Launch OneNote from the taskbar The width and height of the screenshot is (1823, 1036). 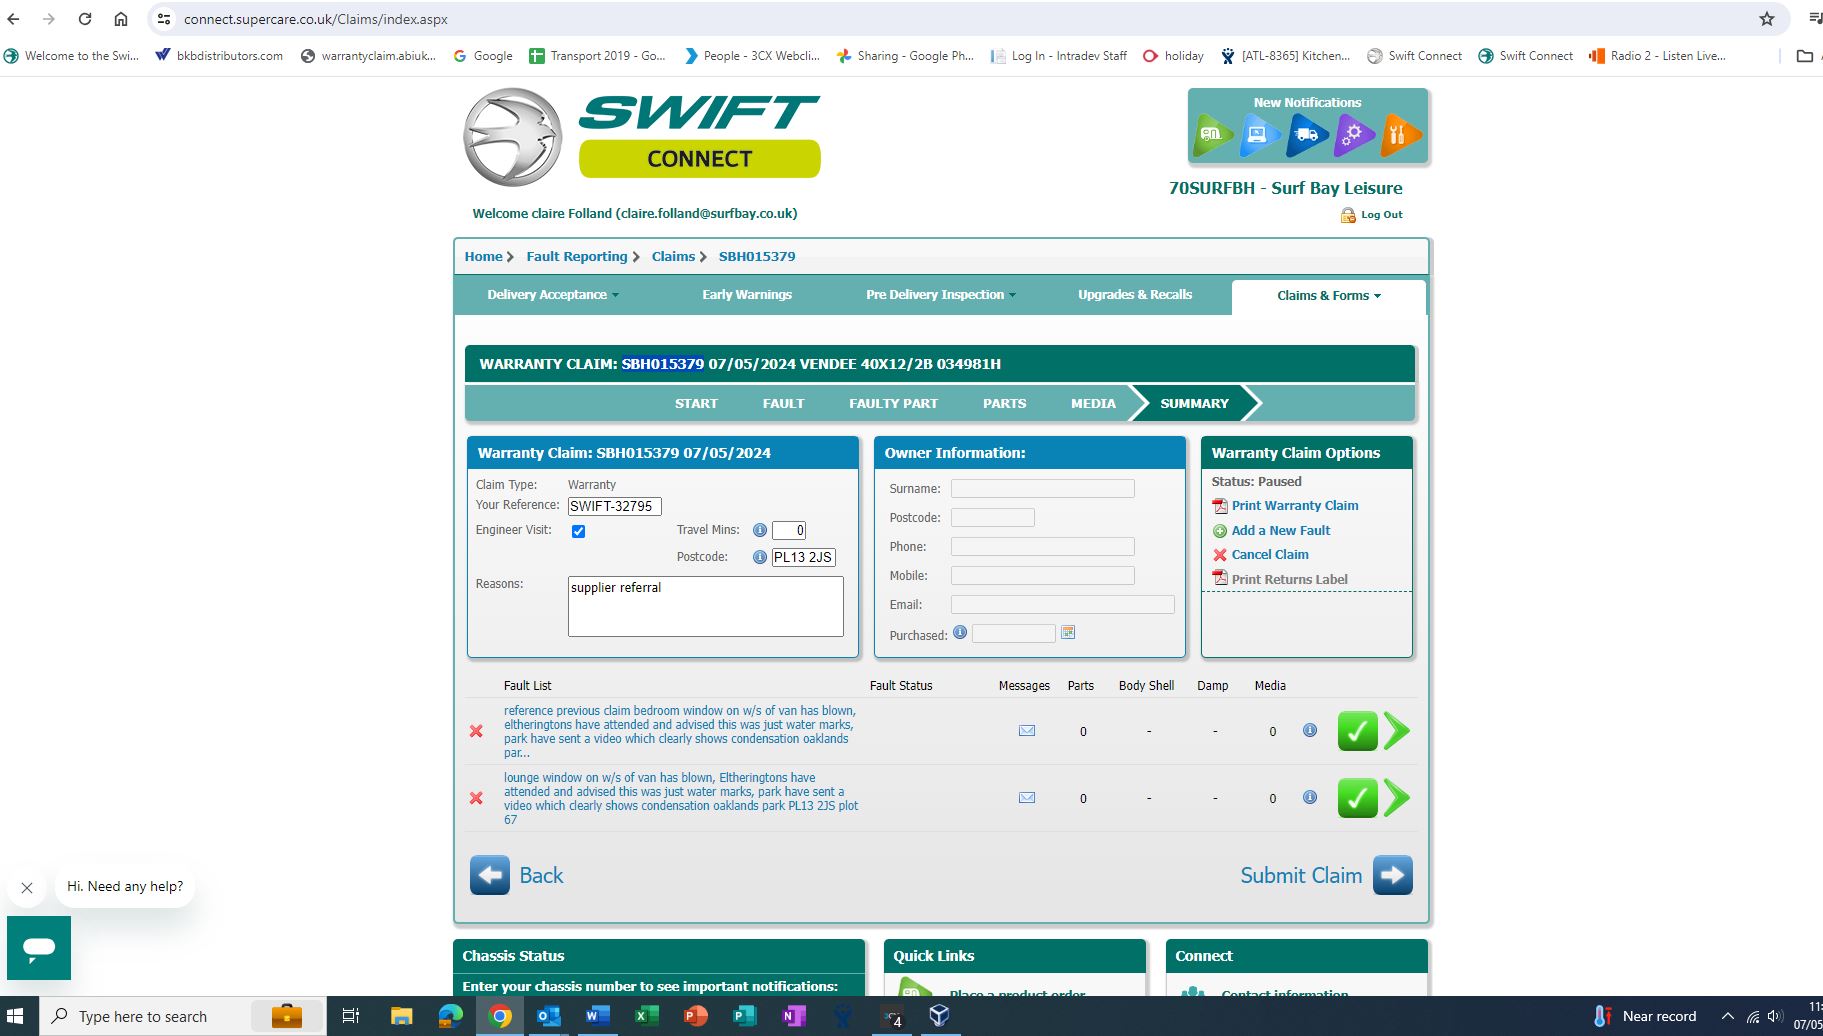tap(793, 1016)
